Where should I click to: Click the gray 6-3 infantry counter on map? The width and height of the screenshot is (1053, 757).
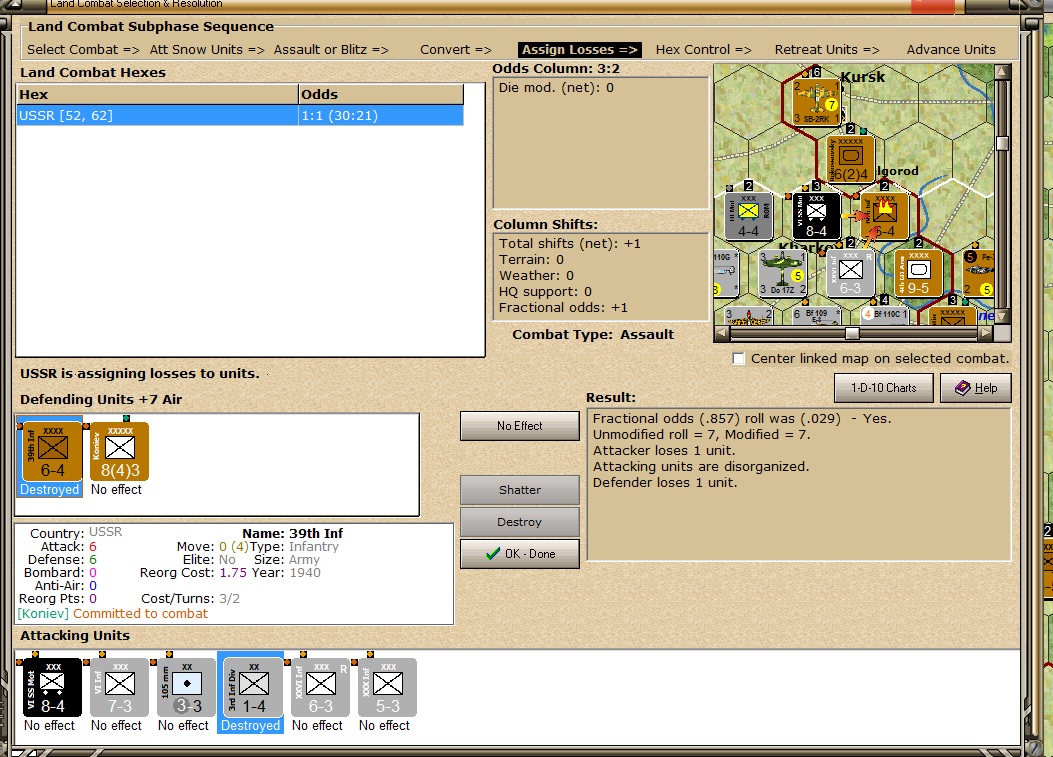pos(851,273)
